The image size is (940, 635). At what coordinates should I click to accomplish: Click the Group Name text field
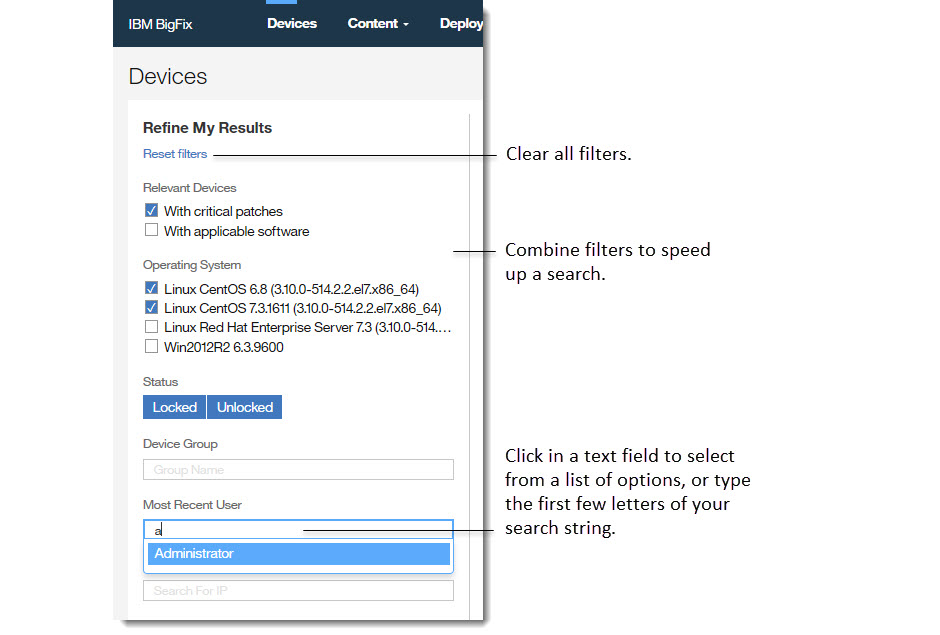298,469
